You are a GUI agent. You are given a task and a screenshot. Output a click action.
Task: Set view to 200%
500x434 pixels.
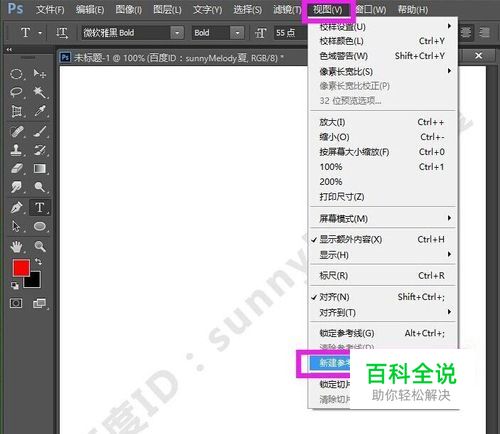click(x=383, y=182)
